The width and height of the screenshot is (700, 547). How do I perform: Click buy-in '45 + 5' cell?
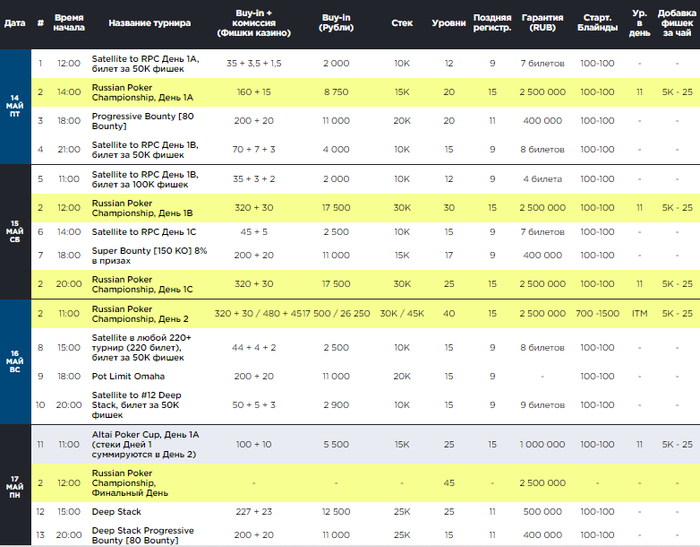(x=254, y=232)
